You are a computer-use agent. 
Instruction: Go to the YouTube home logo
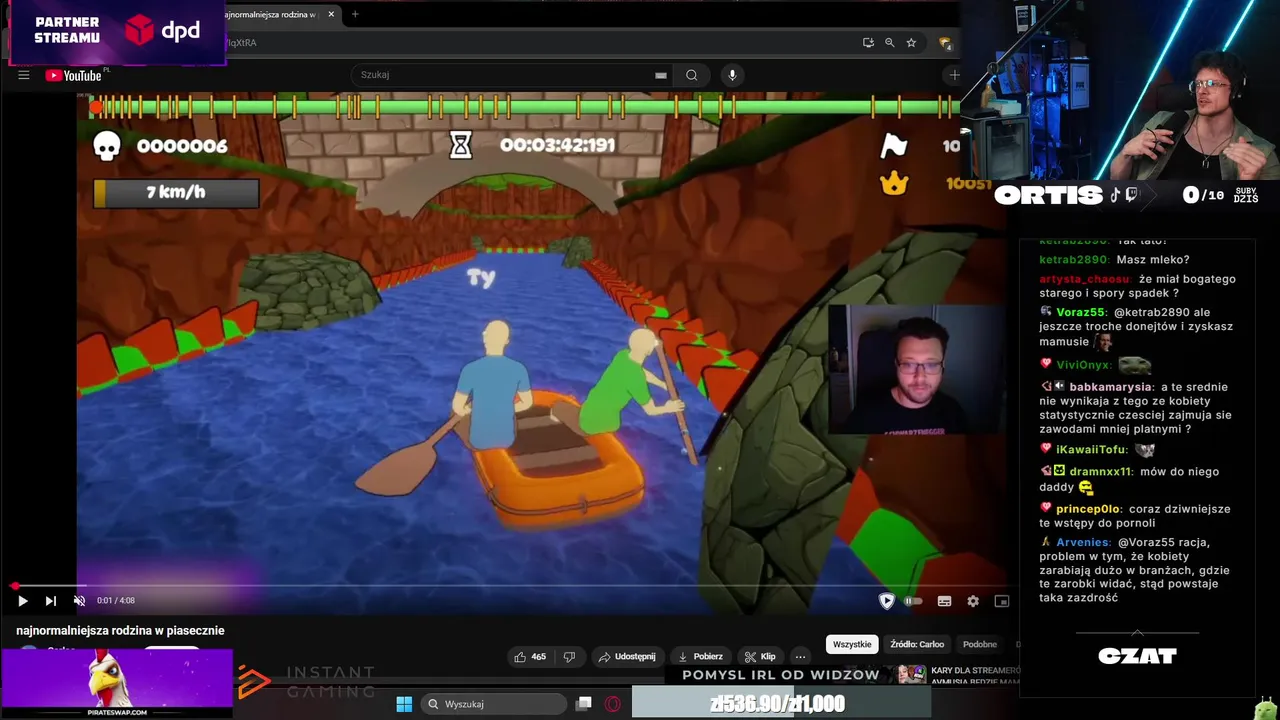[73, 76]
